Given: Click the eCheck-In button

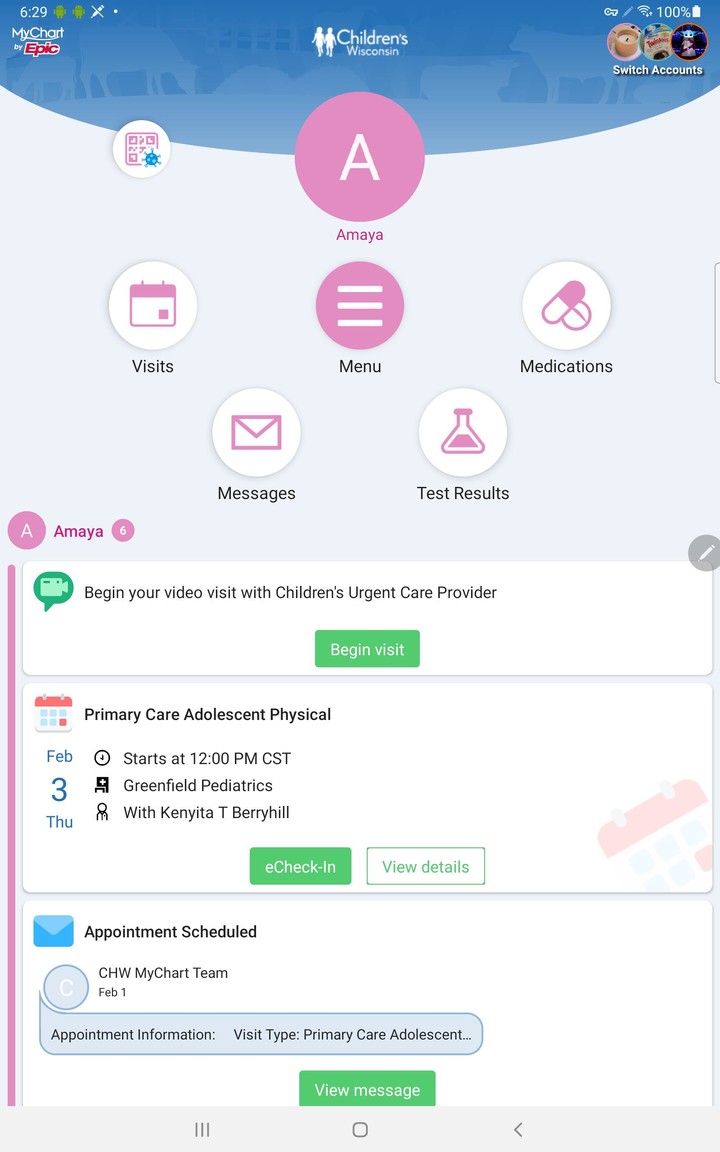Looking at the screenshot, I should click(x=300, y=866).
